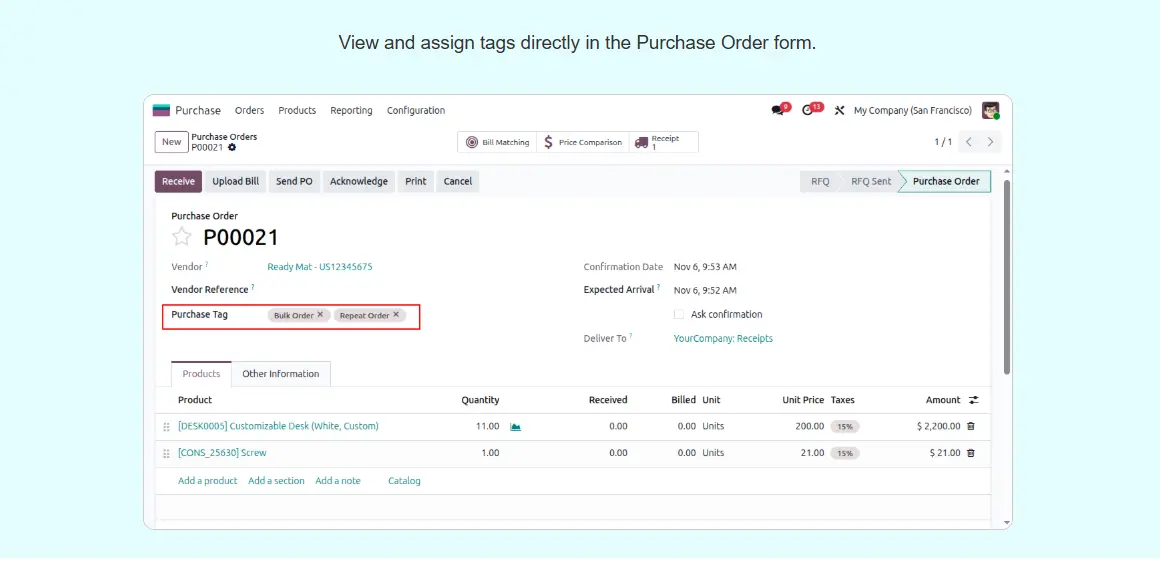Open forecast chart icon for Customizable Desk
The height and width of the screenshot is (561, 1160).
pos(515,426)
